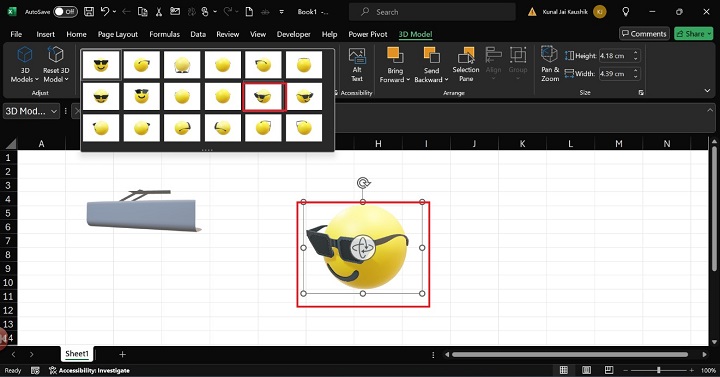This screenshot has width=720, height=377.
Task: Click the Cut scissors icon
Action: [x=159, y=12]
